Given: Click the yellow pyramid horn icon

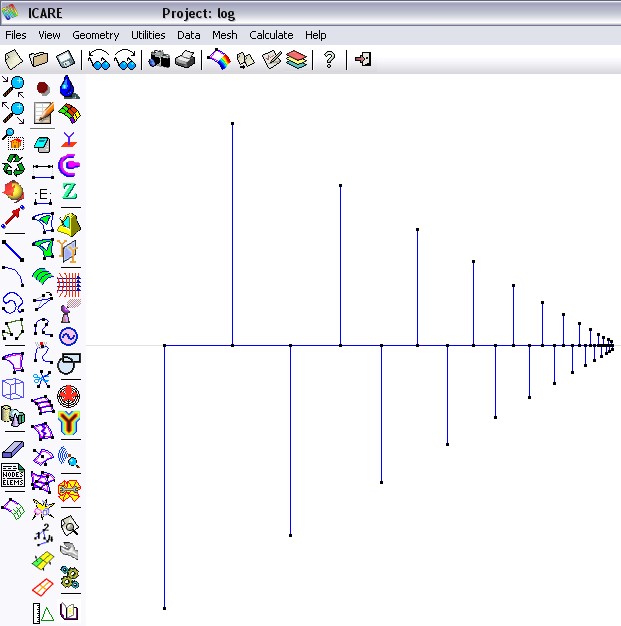Looking at the screenshot, I should click(69, 224).
